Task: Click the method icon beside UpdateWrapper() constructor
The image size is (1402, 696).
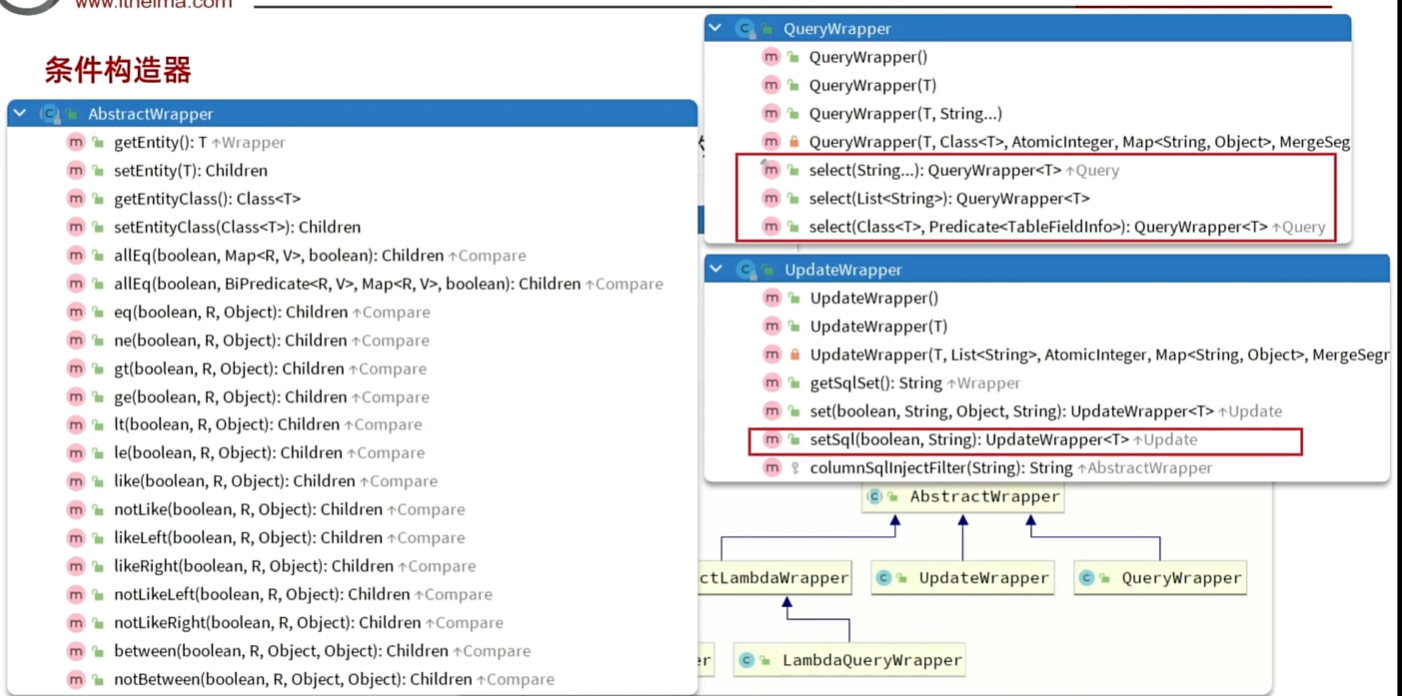Action: coord(772,298)
